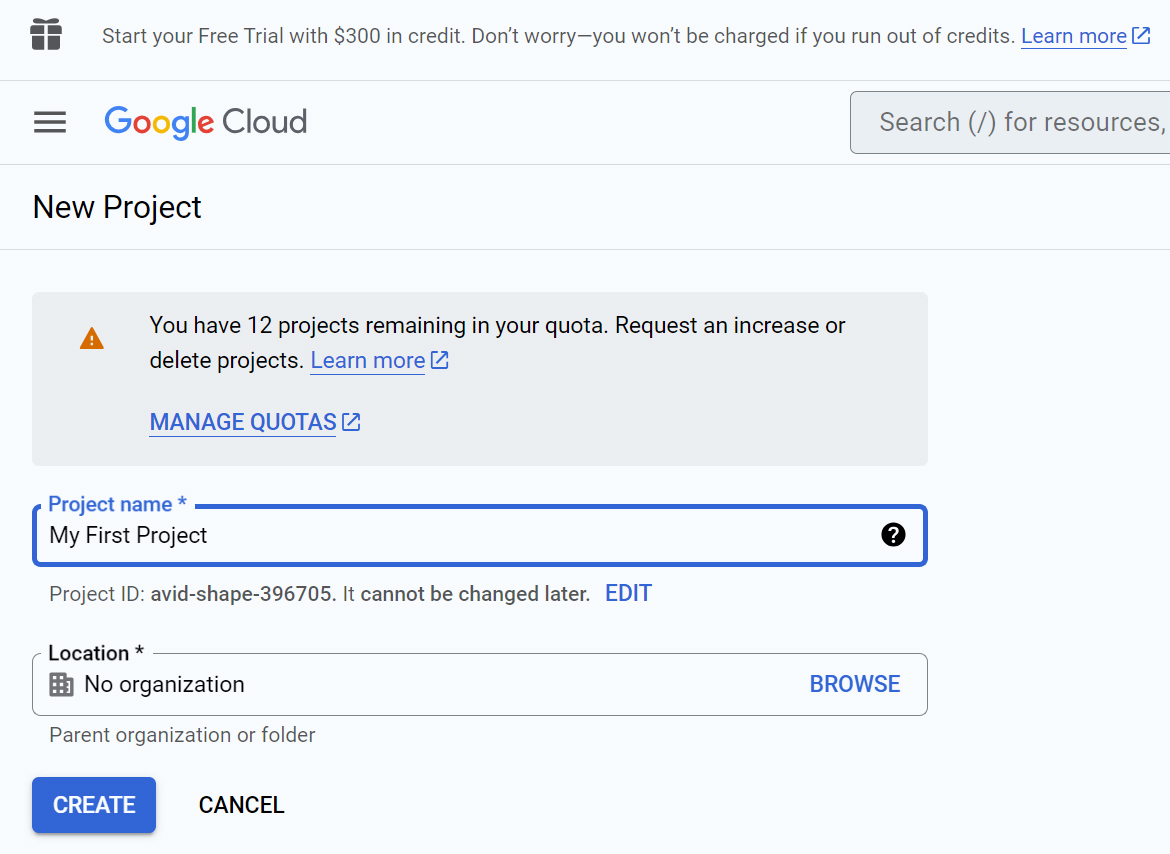Image resolution: width=1170 pixels, height=854 pixels.
Task: Open the MANAGE QUOTAS link
Action: 243,422
